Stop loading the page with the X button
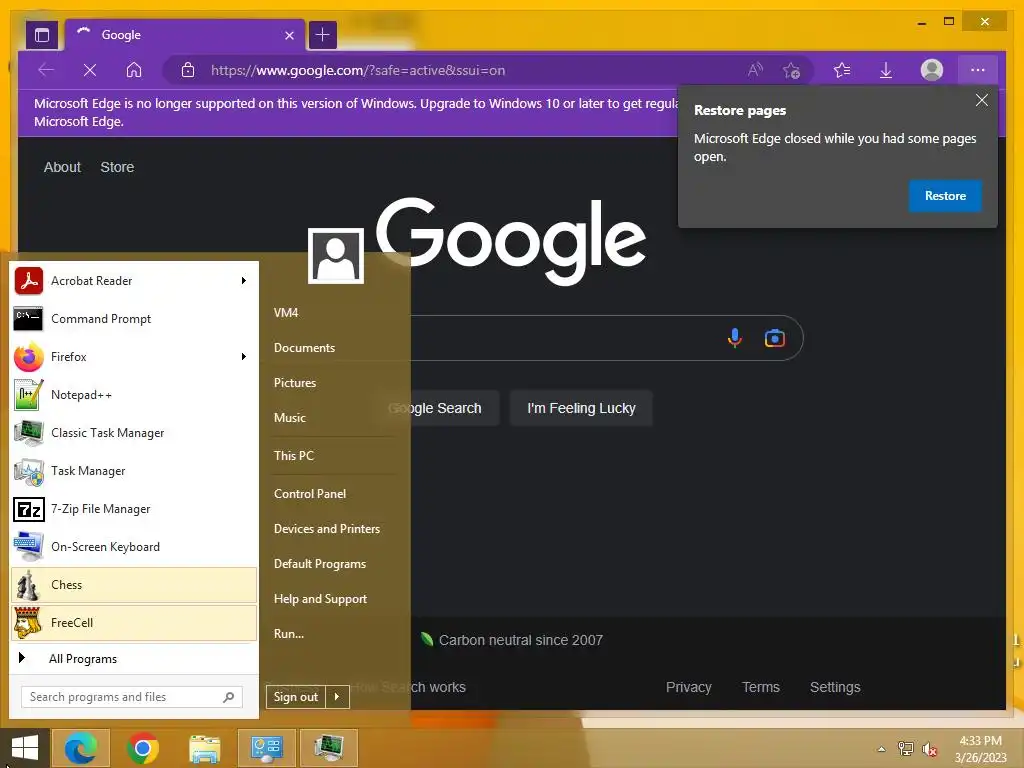 [x=90, y=70]
